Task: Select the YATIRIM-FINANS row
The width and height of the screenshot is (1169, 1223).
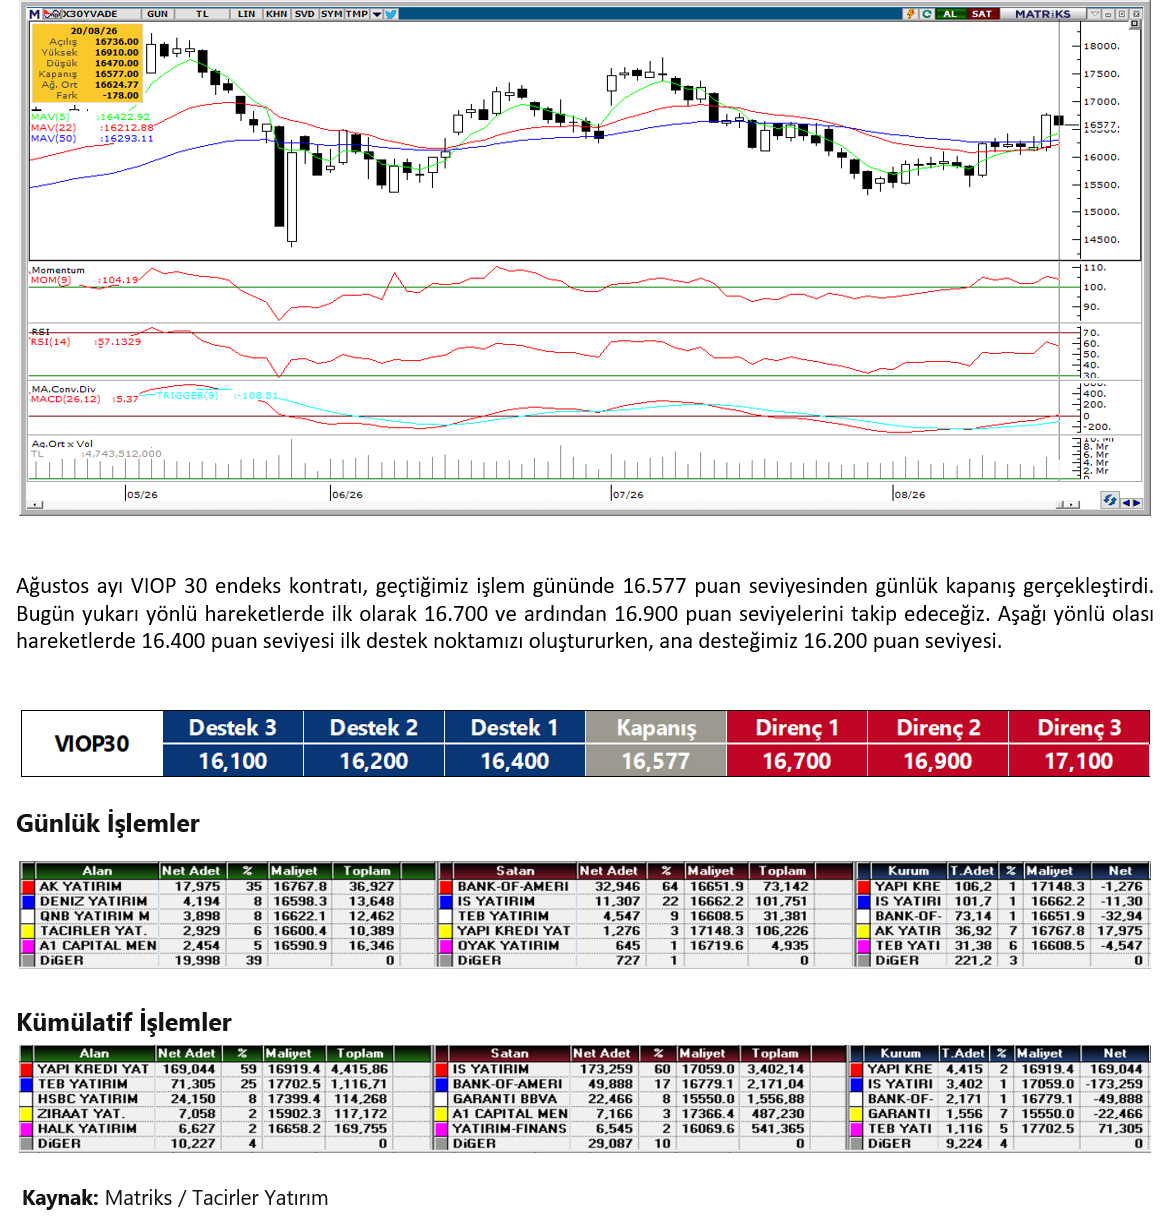Action: [640, 1128]
